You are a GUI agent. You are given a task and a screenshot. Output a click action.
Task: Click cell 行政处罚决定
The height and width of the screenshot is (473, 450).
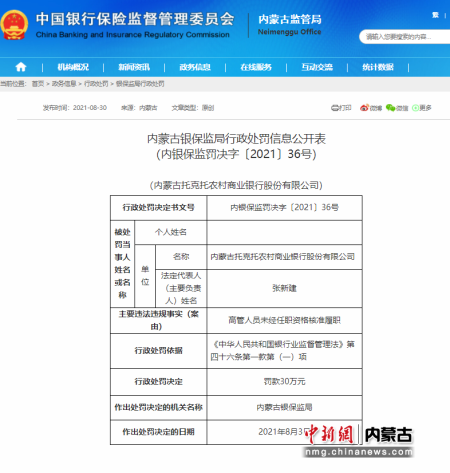coord(158,382)
